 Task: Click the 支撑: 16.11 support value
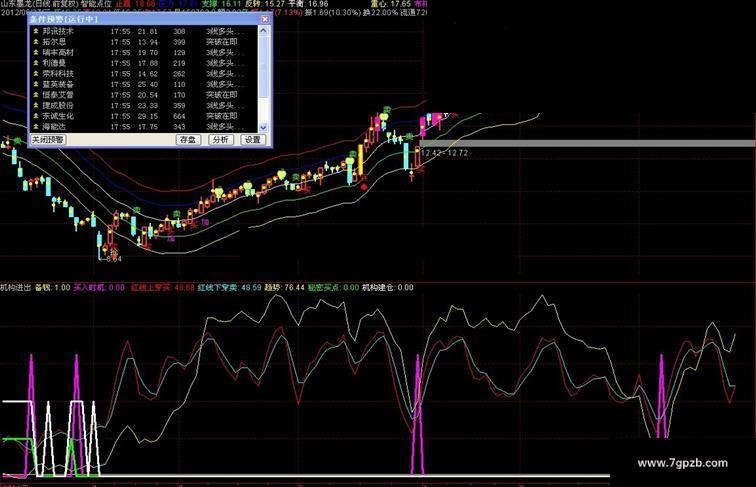pyautogui.click(x=221, y=3)
